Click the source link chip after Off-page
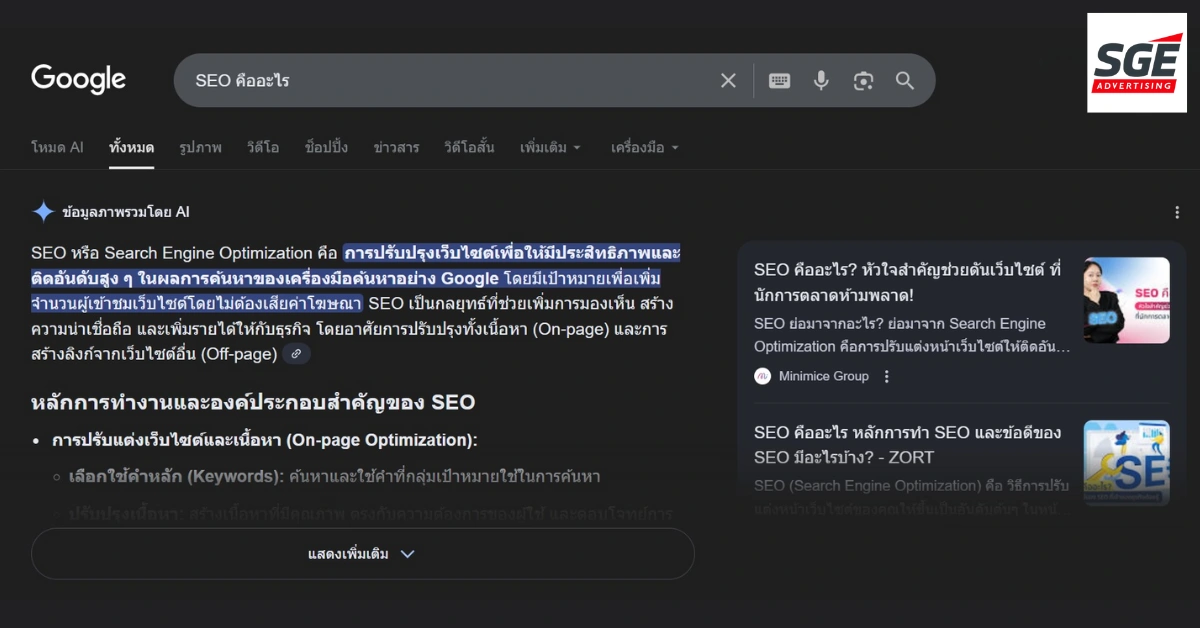 click(296, 354)
